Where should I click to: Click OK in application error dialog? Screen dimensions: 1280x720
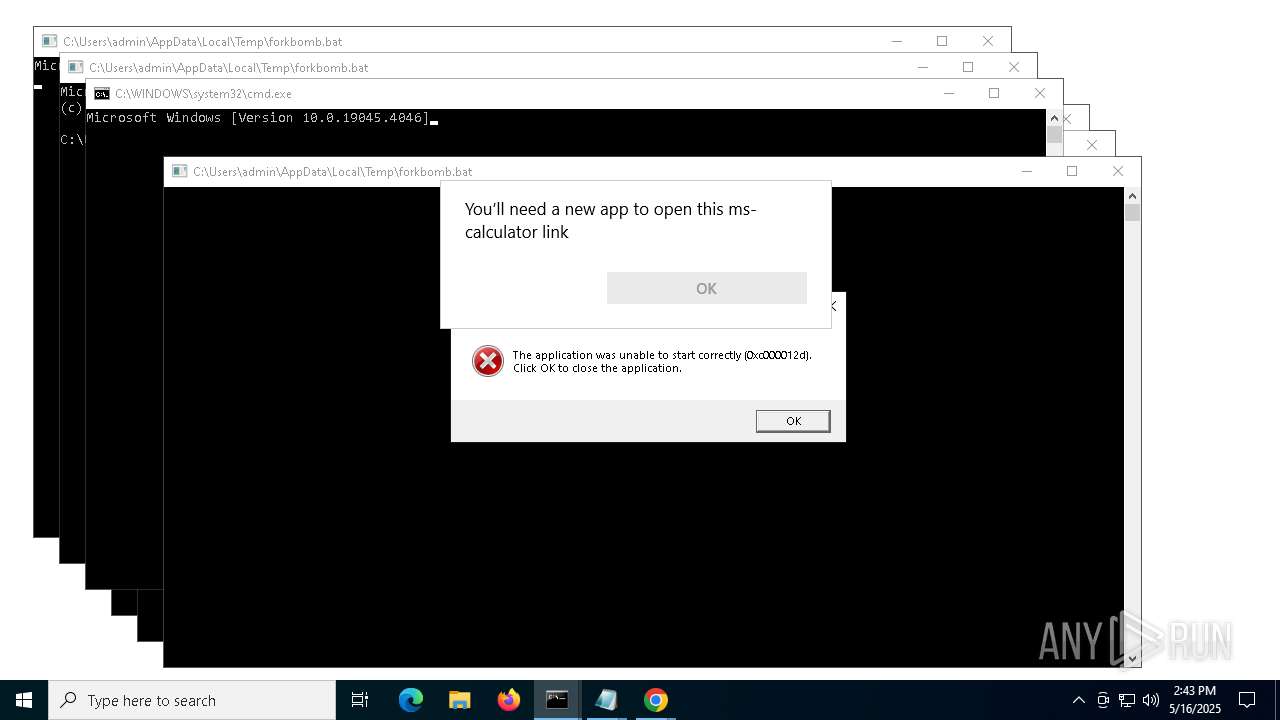793,421
